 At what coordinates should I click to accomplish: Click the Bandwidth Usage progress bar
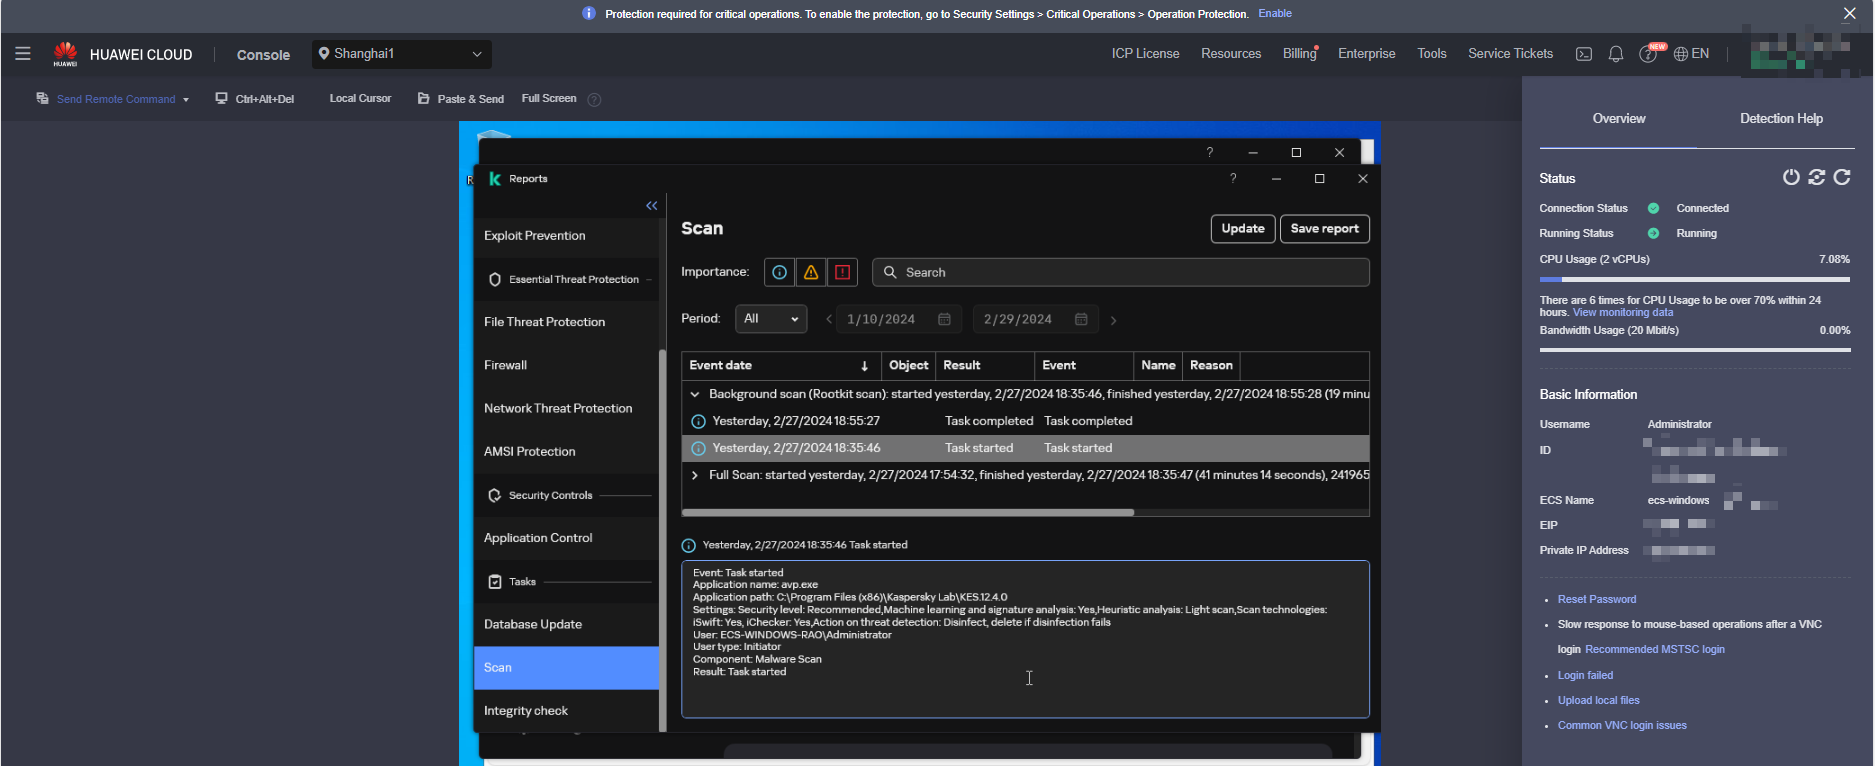1695,350
